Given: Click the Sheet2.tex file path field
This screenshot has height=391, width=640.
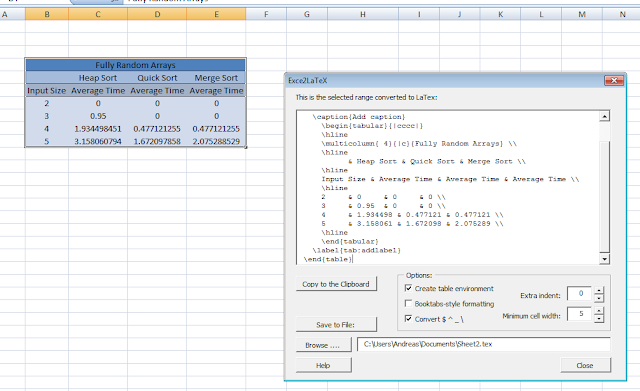Looking at the screenshot, I should (x=484, y=344).
